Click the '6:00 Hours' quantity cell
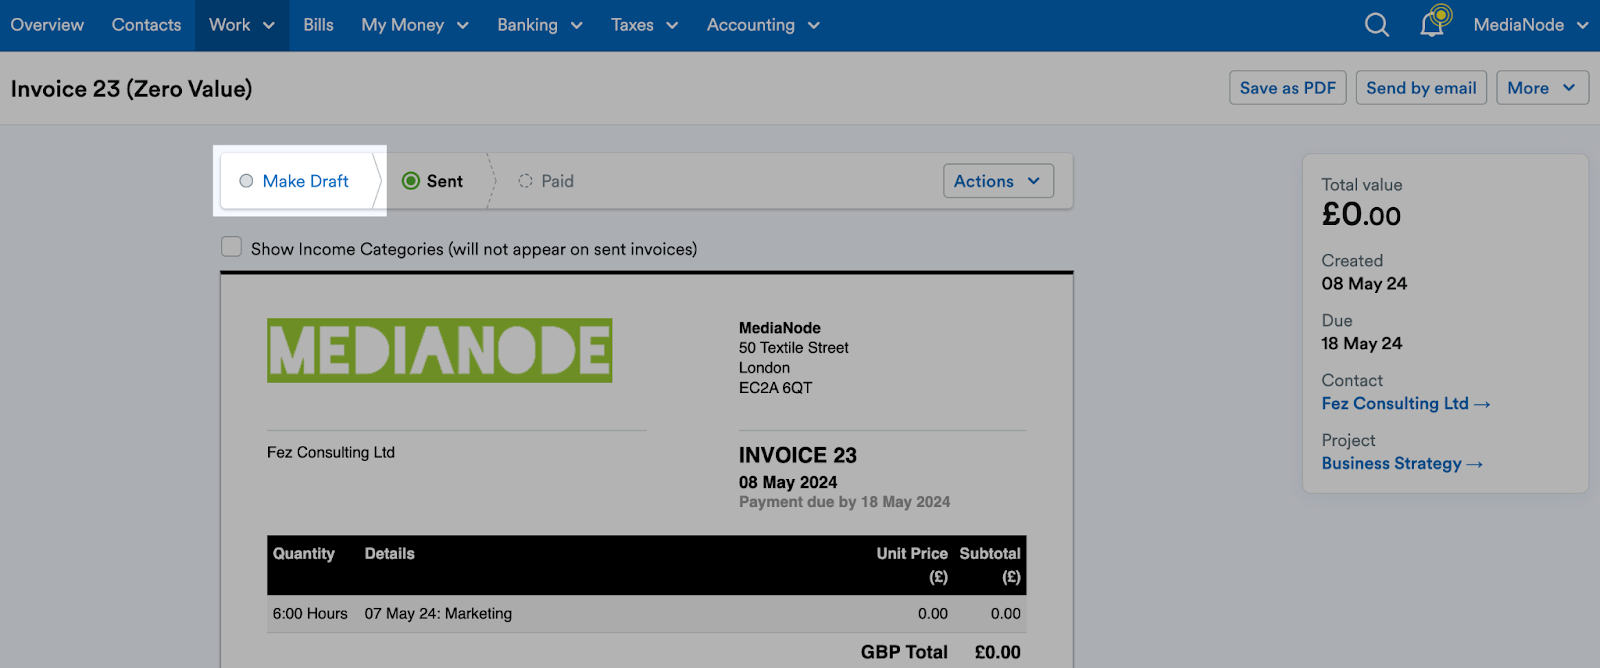Image resolution: width=1600 pixels, height=668 pixels. click(310, 614)
